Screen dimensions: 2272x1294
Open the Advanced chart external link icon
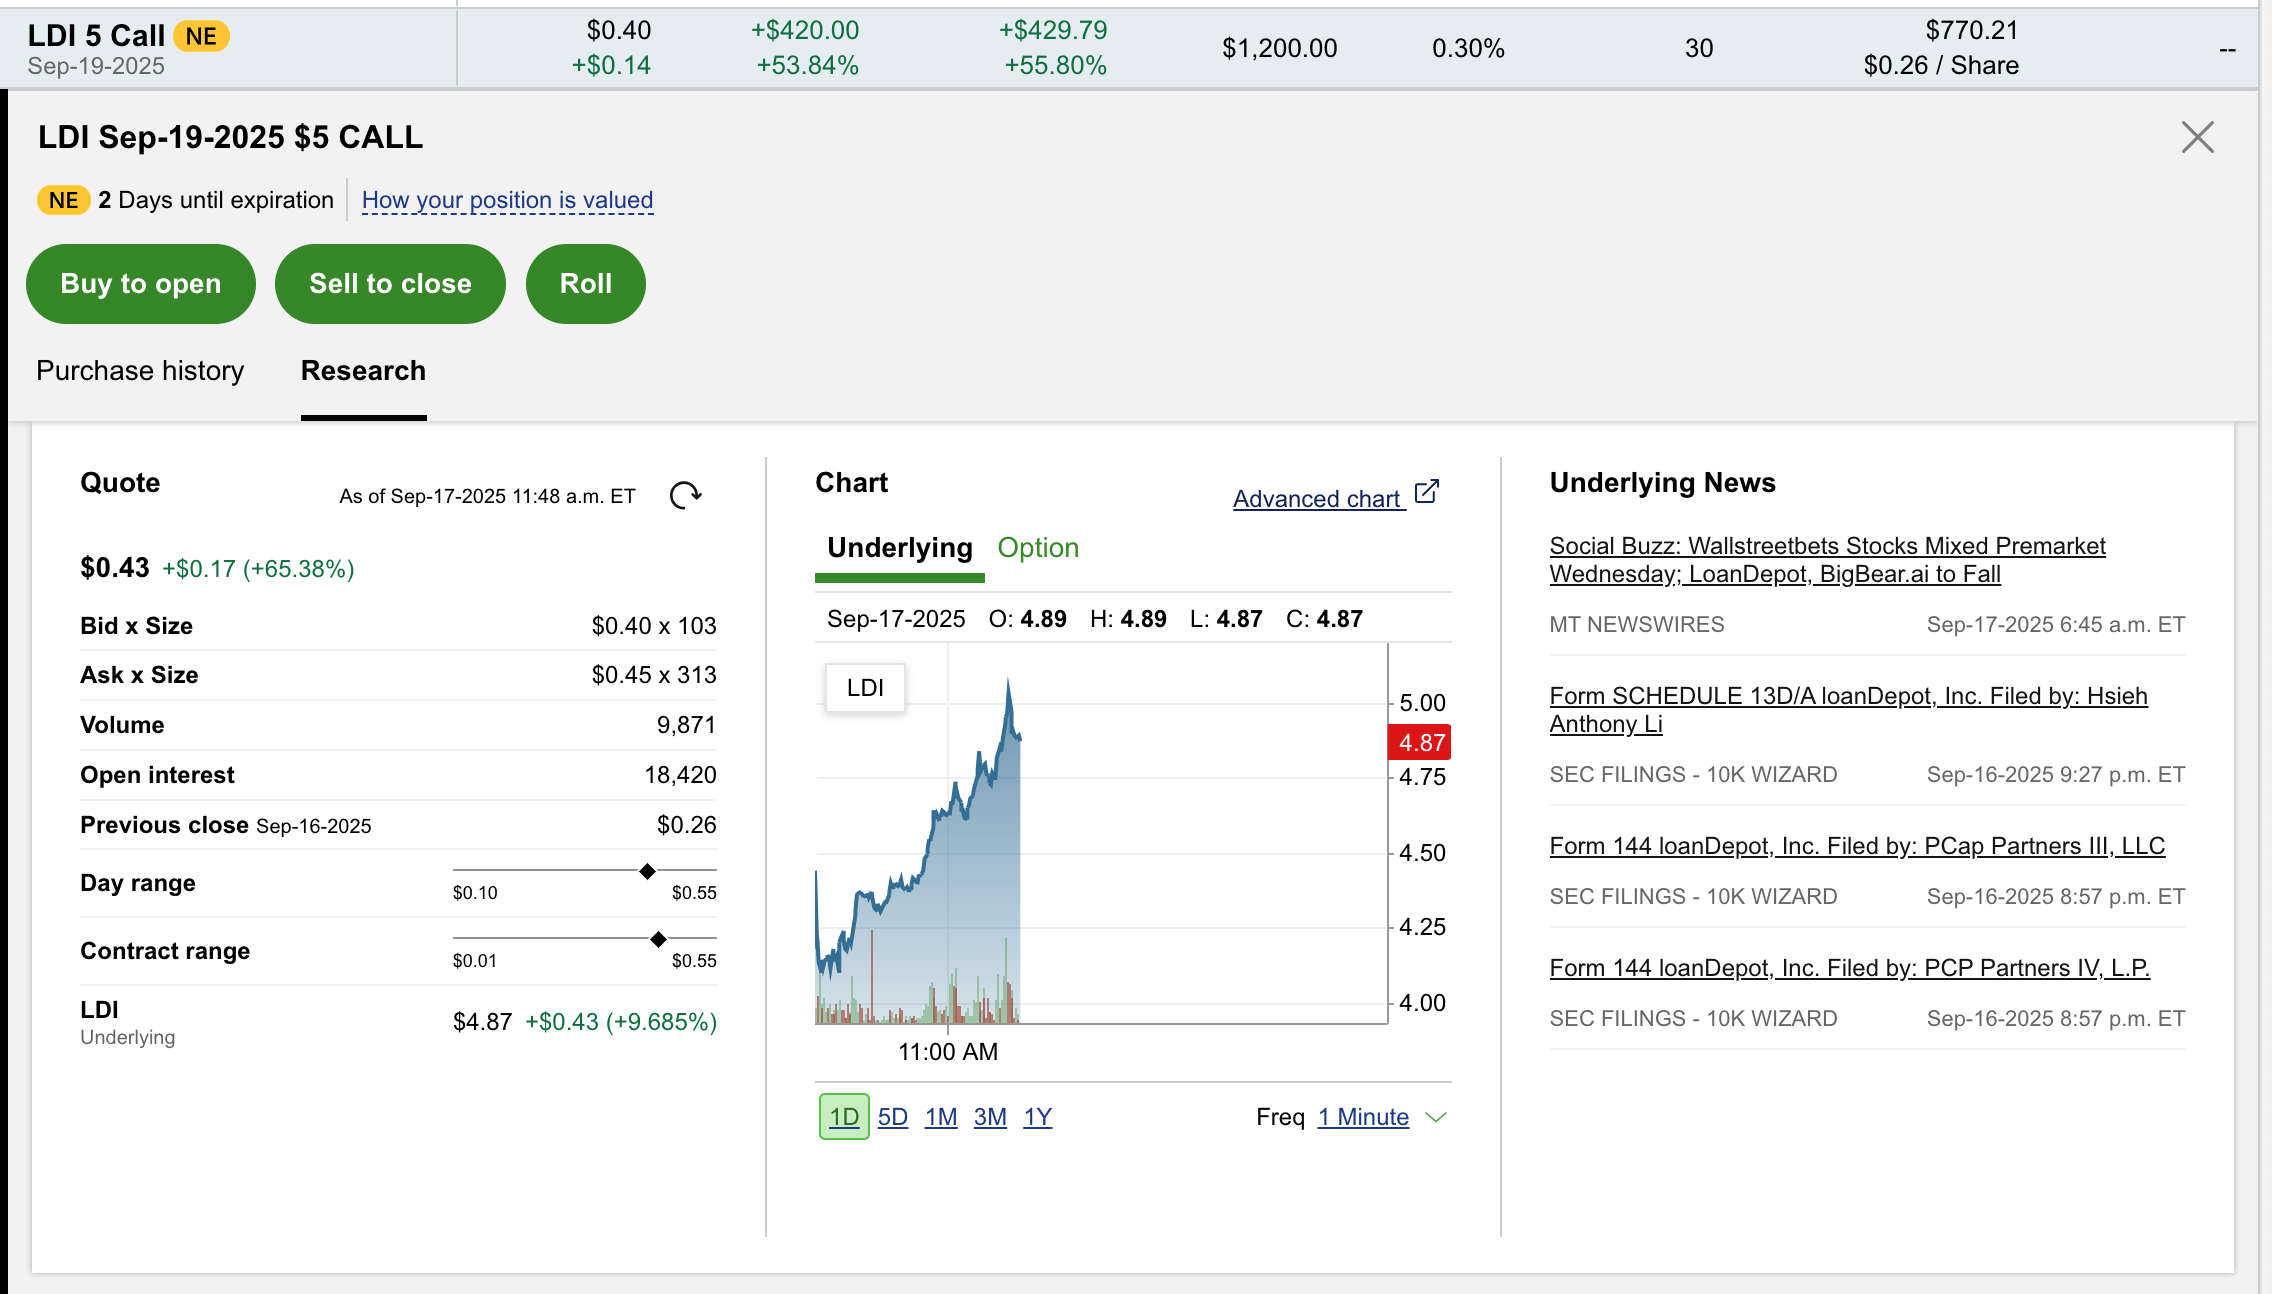tap(1426, 492)
